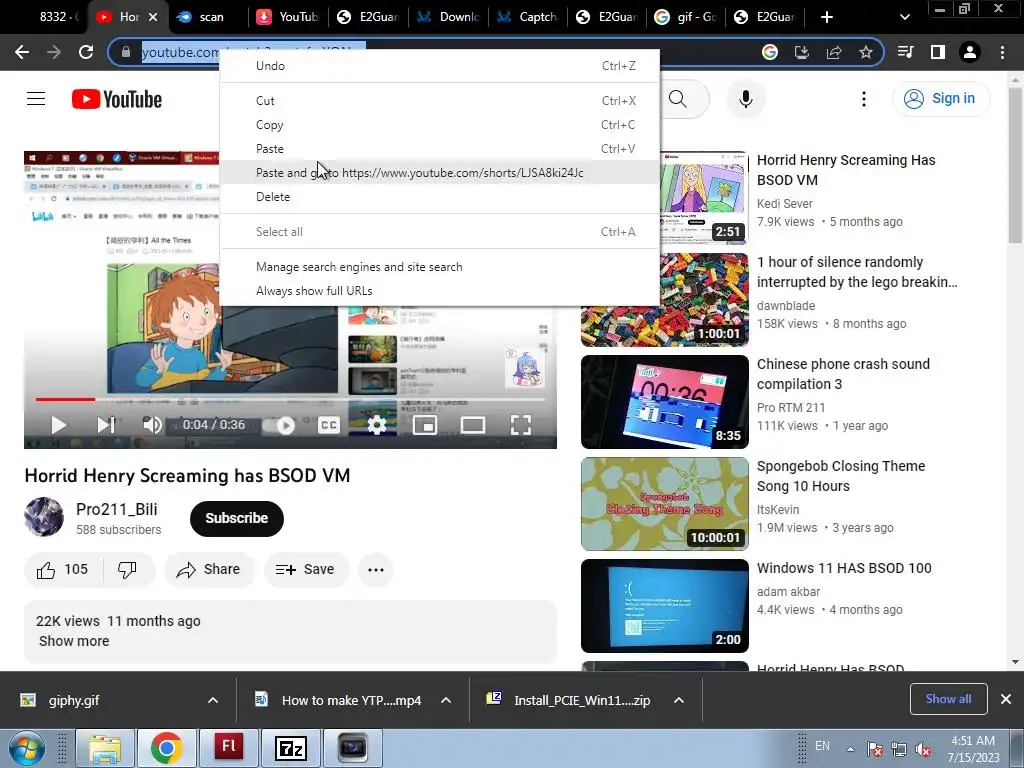The height and width of the screenshot is (768, 1024).
Task: Start voice search with the microphone
Action: click(x=746, y=99)
